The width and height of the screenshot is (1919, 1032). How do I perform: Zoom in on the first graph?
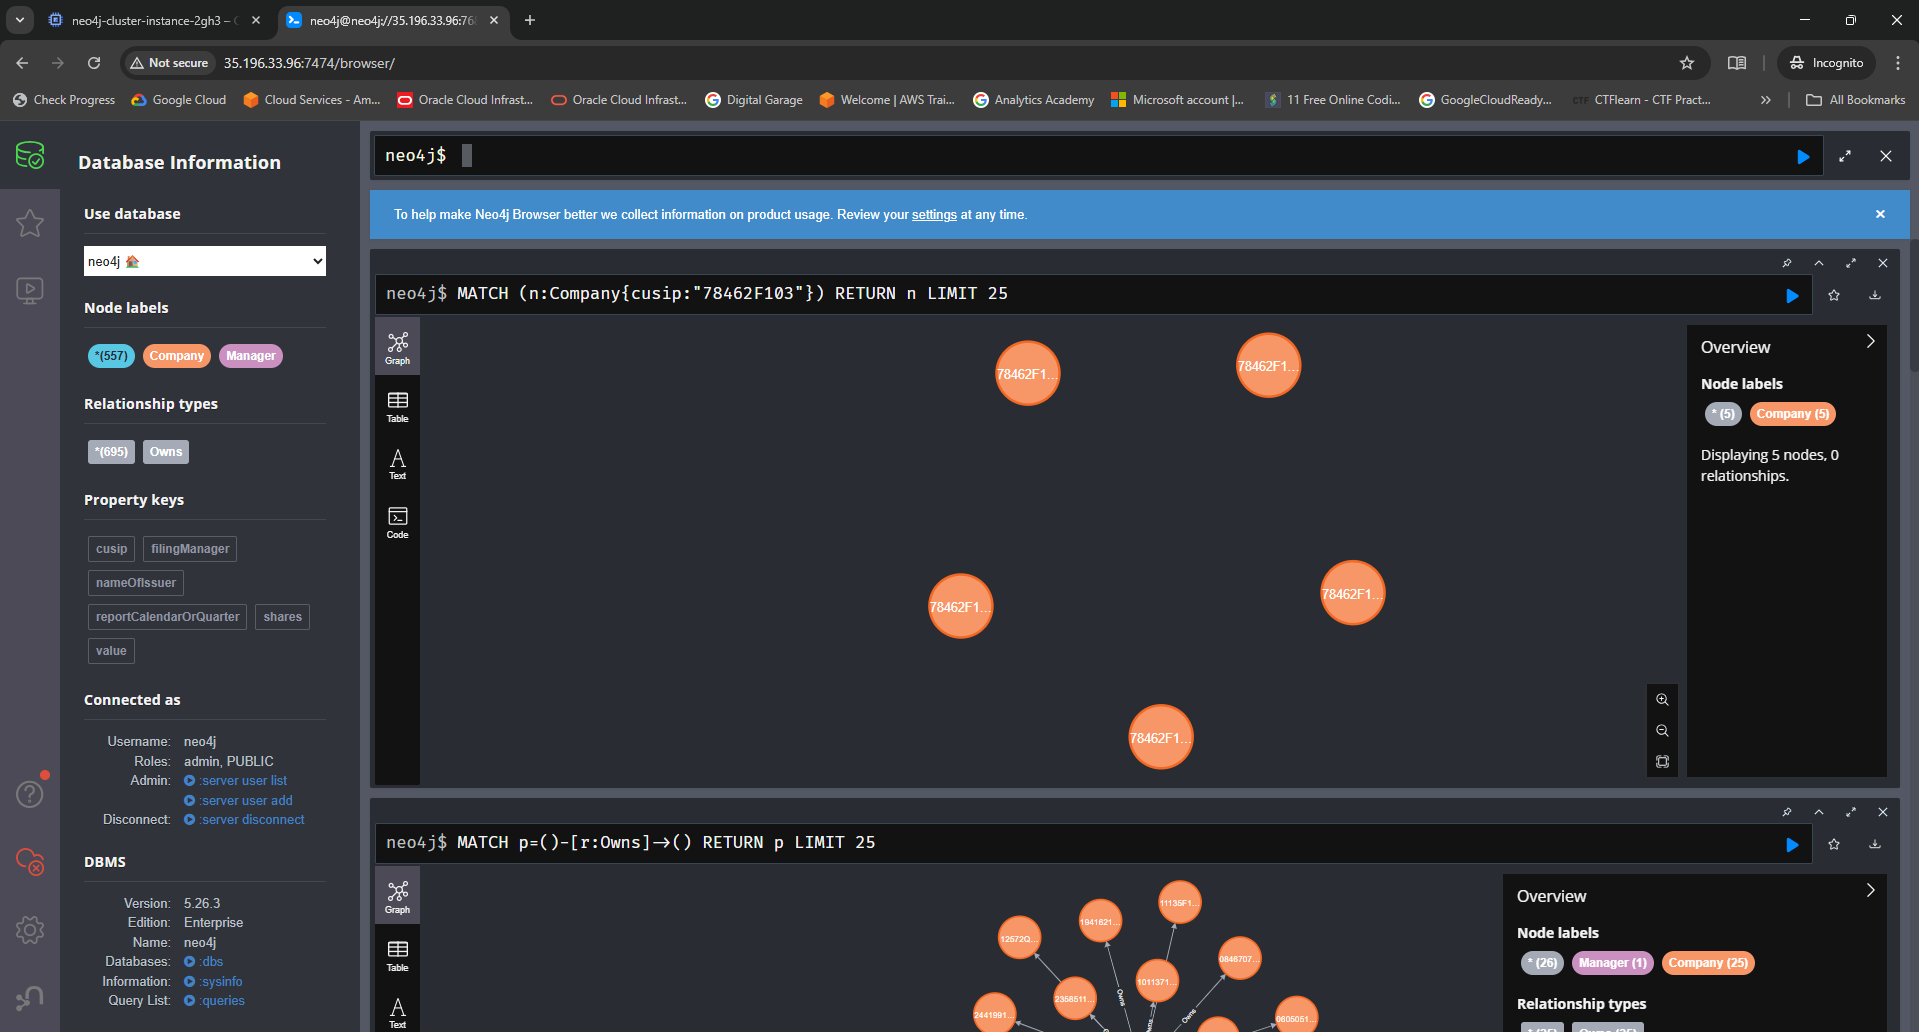[x=1662, y=700]
